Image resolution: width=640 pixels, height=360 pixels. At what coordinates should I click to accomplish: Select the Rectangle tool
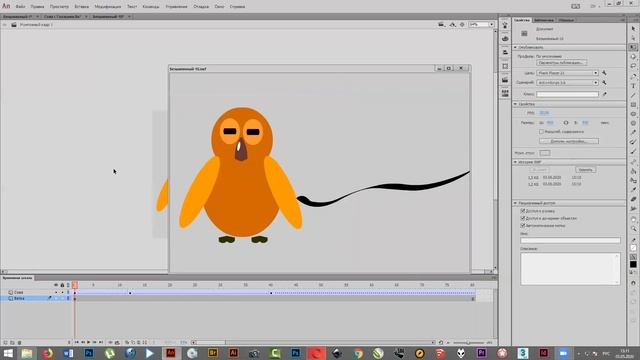tap(633, 104)
